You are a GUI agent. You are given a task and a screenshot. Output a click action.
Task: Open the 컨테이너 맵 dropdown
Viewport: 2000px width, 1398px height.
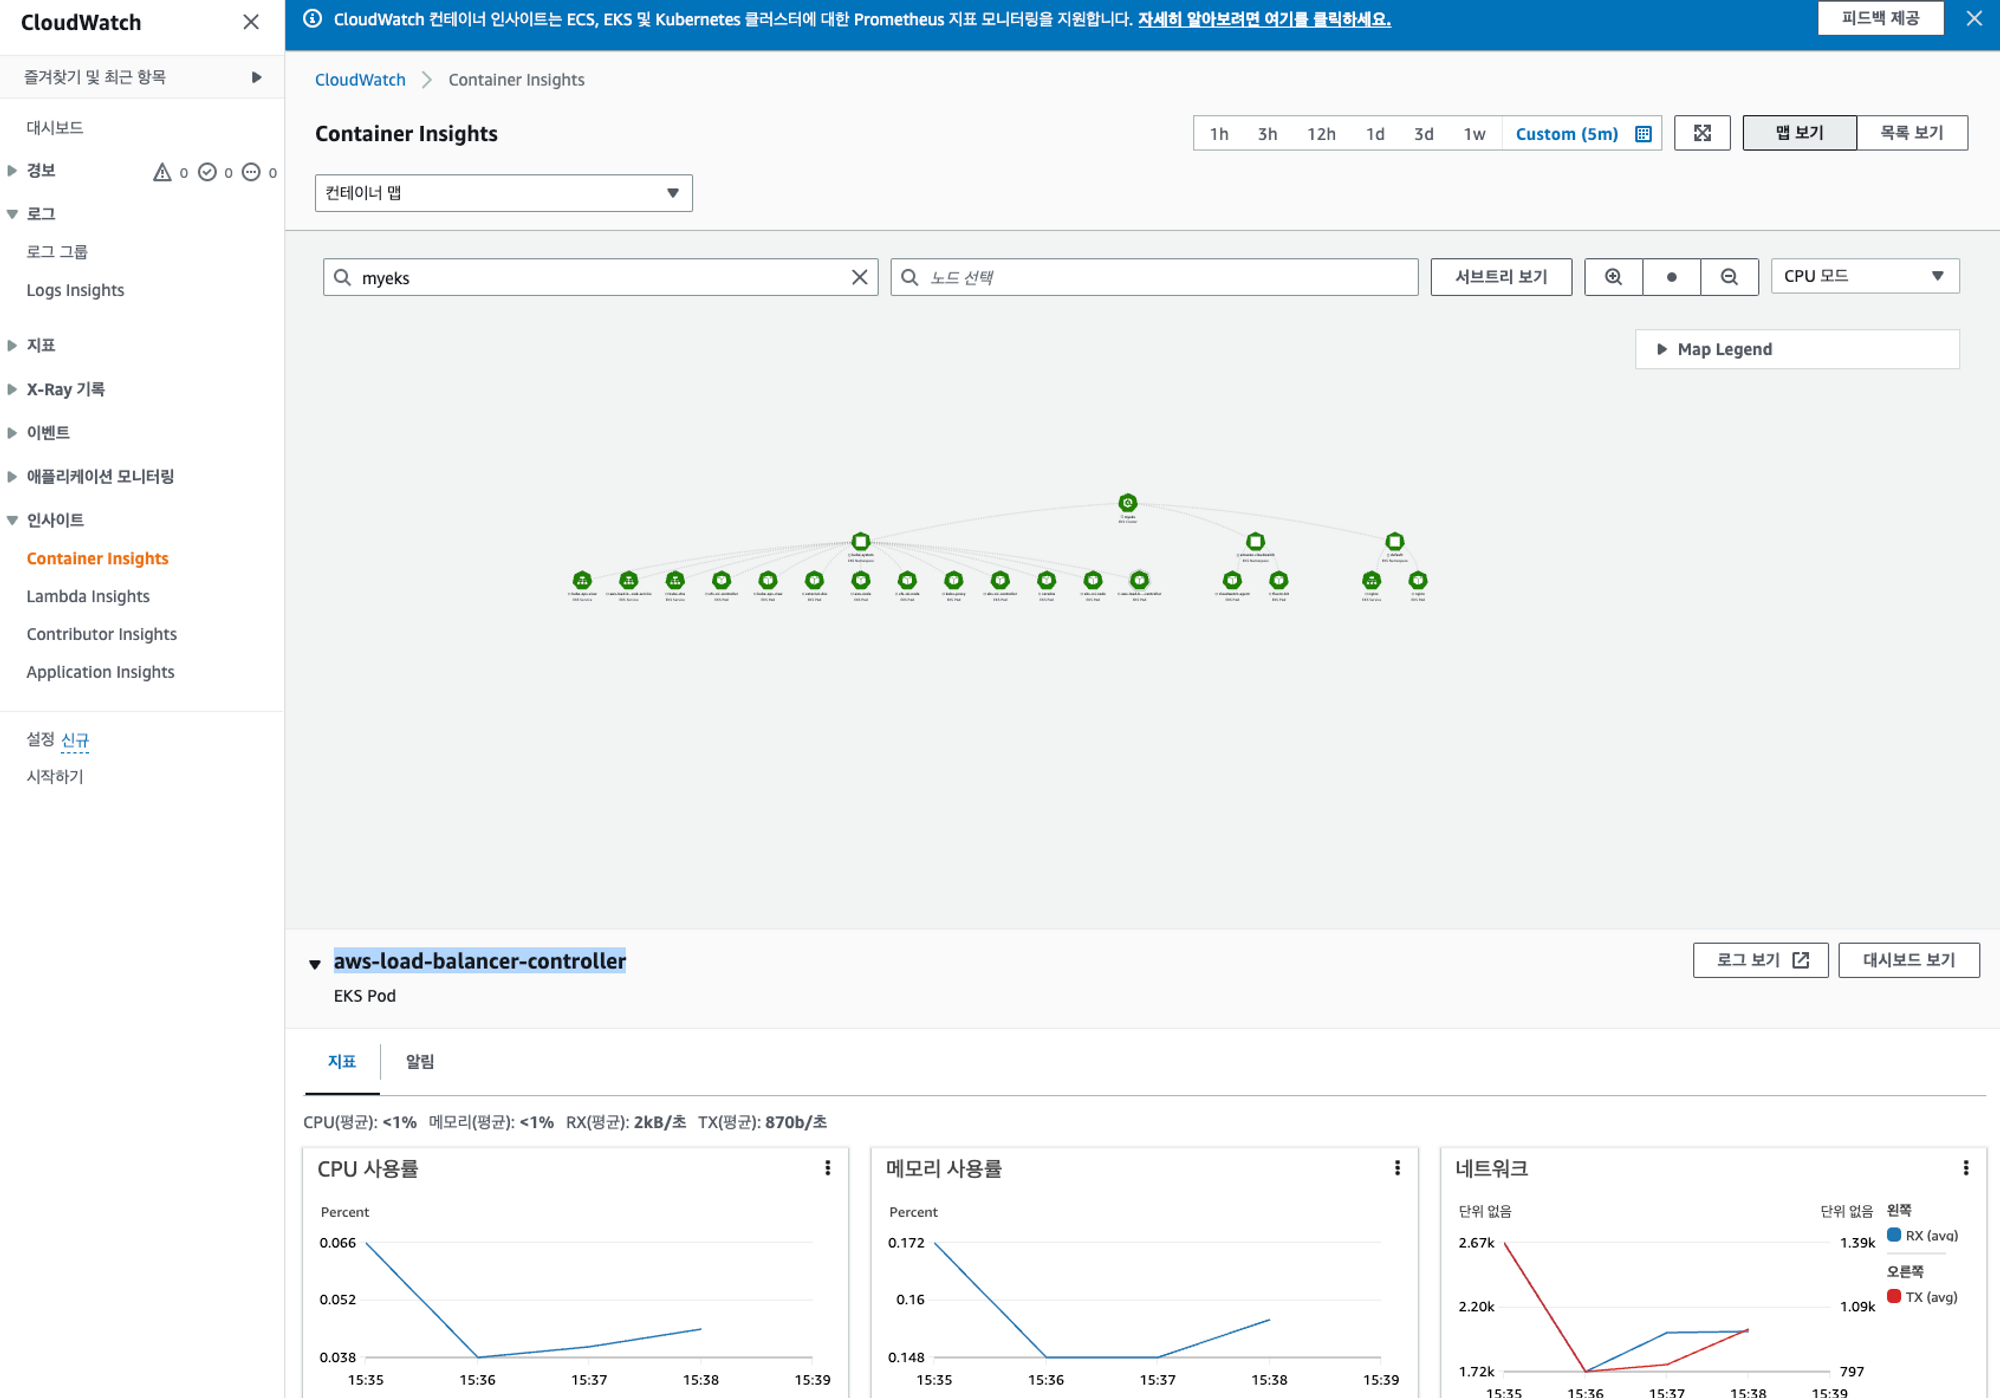pyautogui.click(x=503, y=193)
